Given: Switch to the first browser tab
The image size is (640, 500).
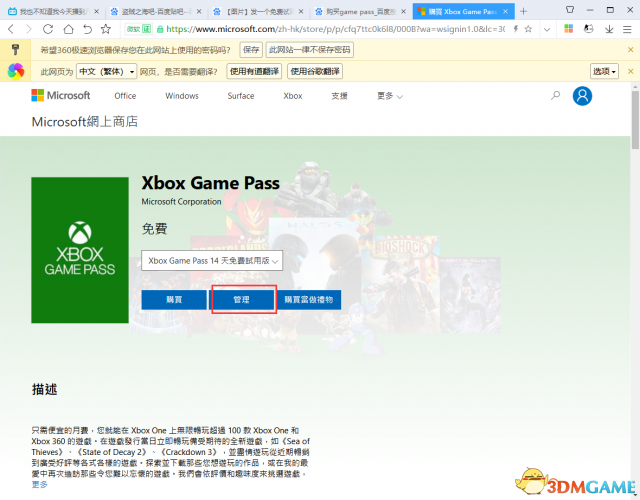Looking at the screenshot, I should pyautogui.click(x=51, y=11).
